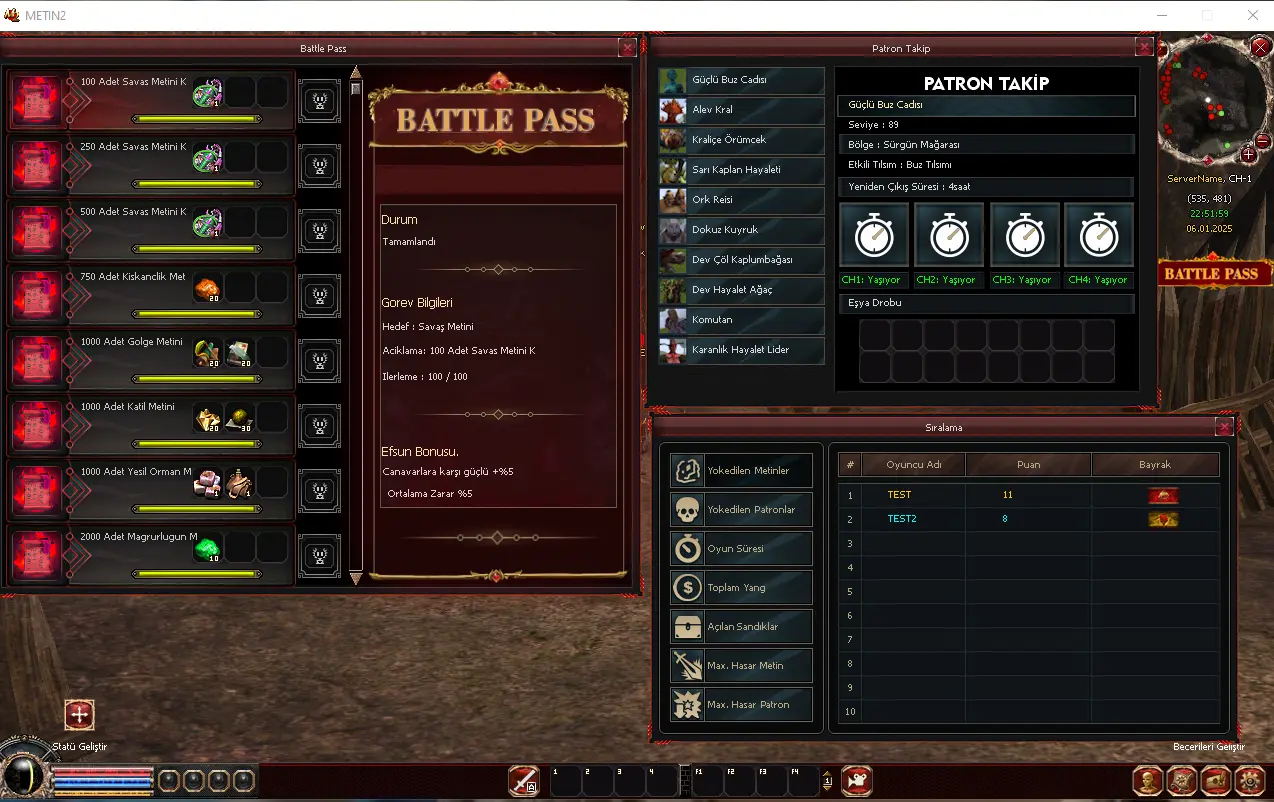Select mission row 1000 Adet Golge Metini

pos(151,360)
